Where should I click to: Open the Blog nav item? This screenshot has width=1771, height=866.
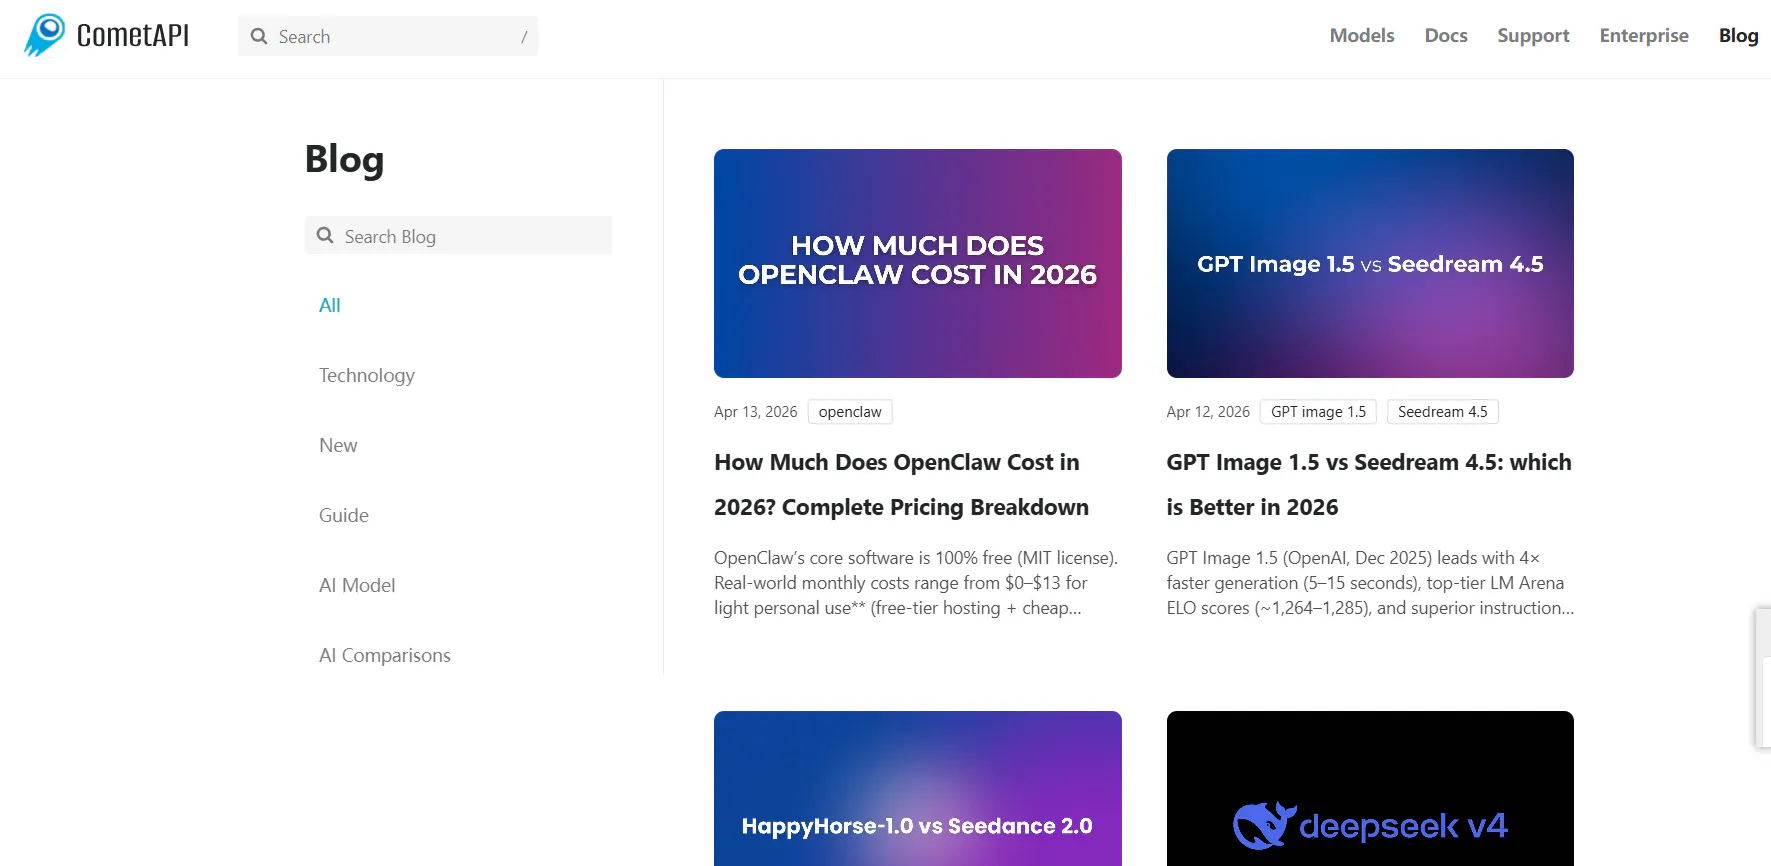click(1738, 35)
